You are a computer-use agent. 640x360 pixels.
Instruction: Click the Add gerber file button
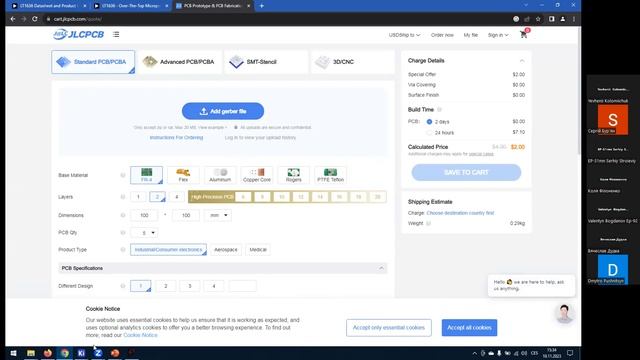pos(223,111)
